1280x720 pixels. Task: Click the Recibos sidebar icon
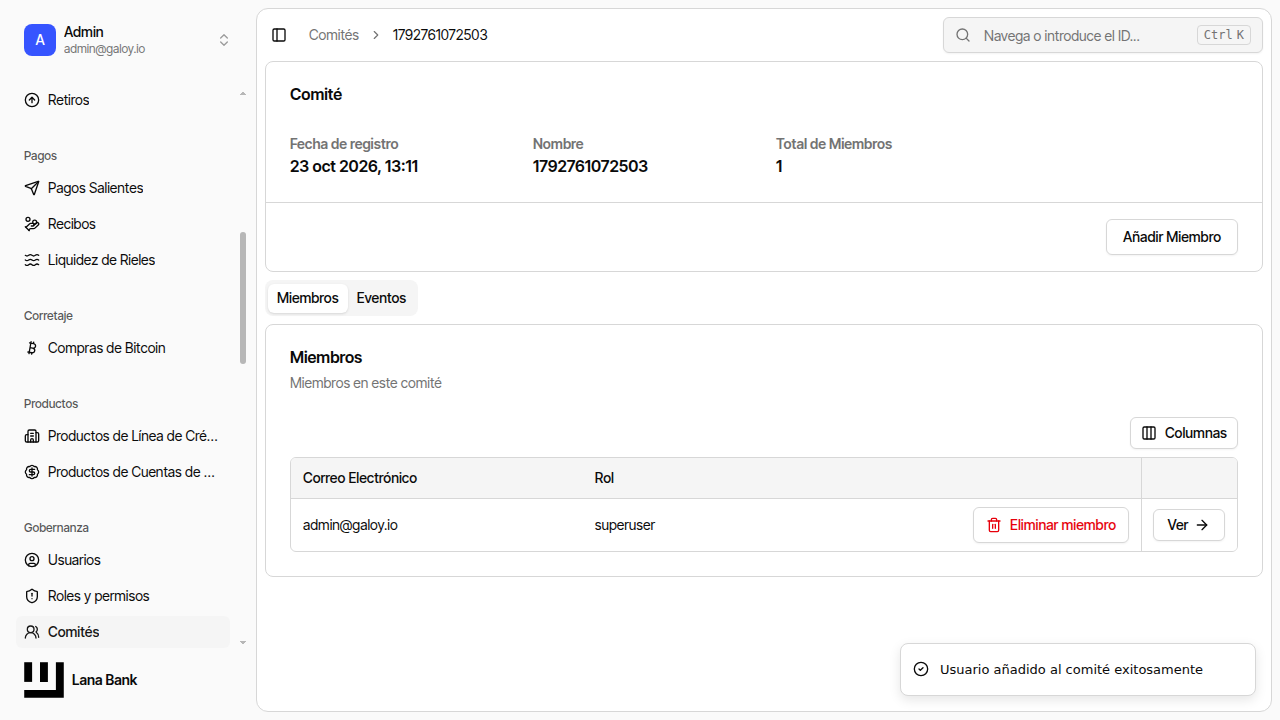(32, 224)
